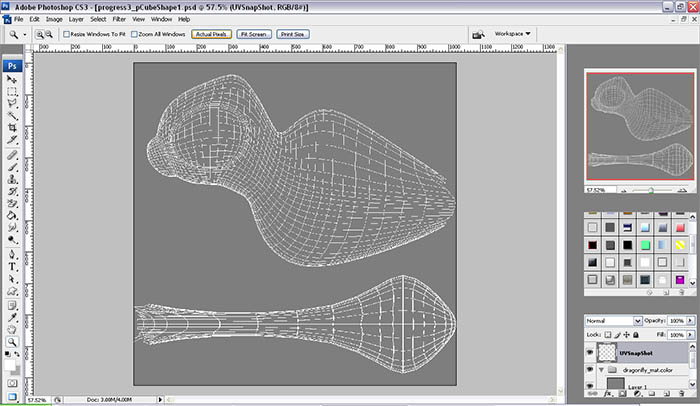Viewport: 700px width, 406px height.
Task: Open the Workspace dropdown
Action: coord(512,34)
